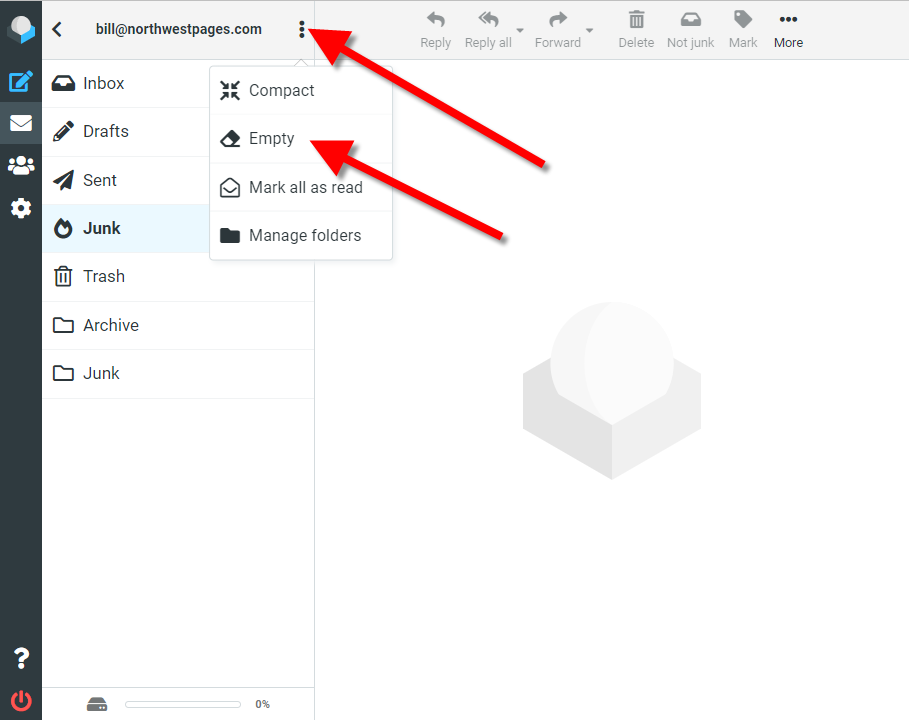Click the Reply all toolbar button
This screenshot has width=909, height=720.
(488, 30)
